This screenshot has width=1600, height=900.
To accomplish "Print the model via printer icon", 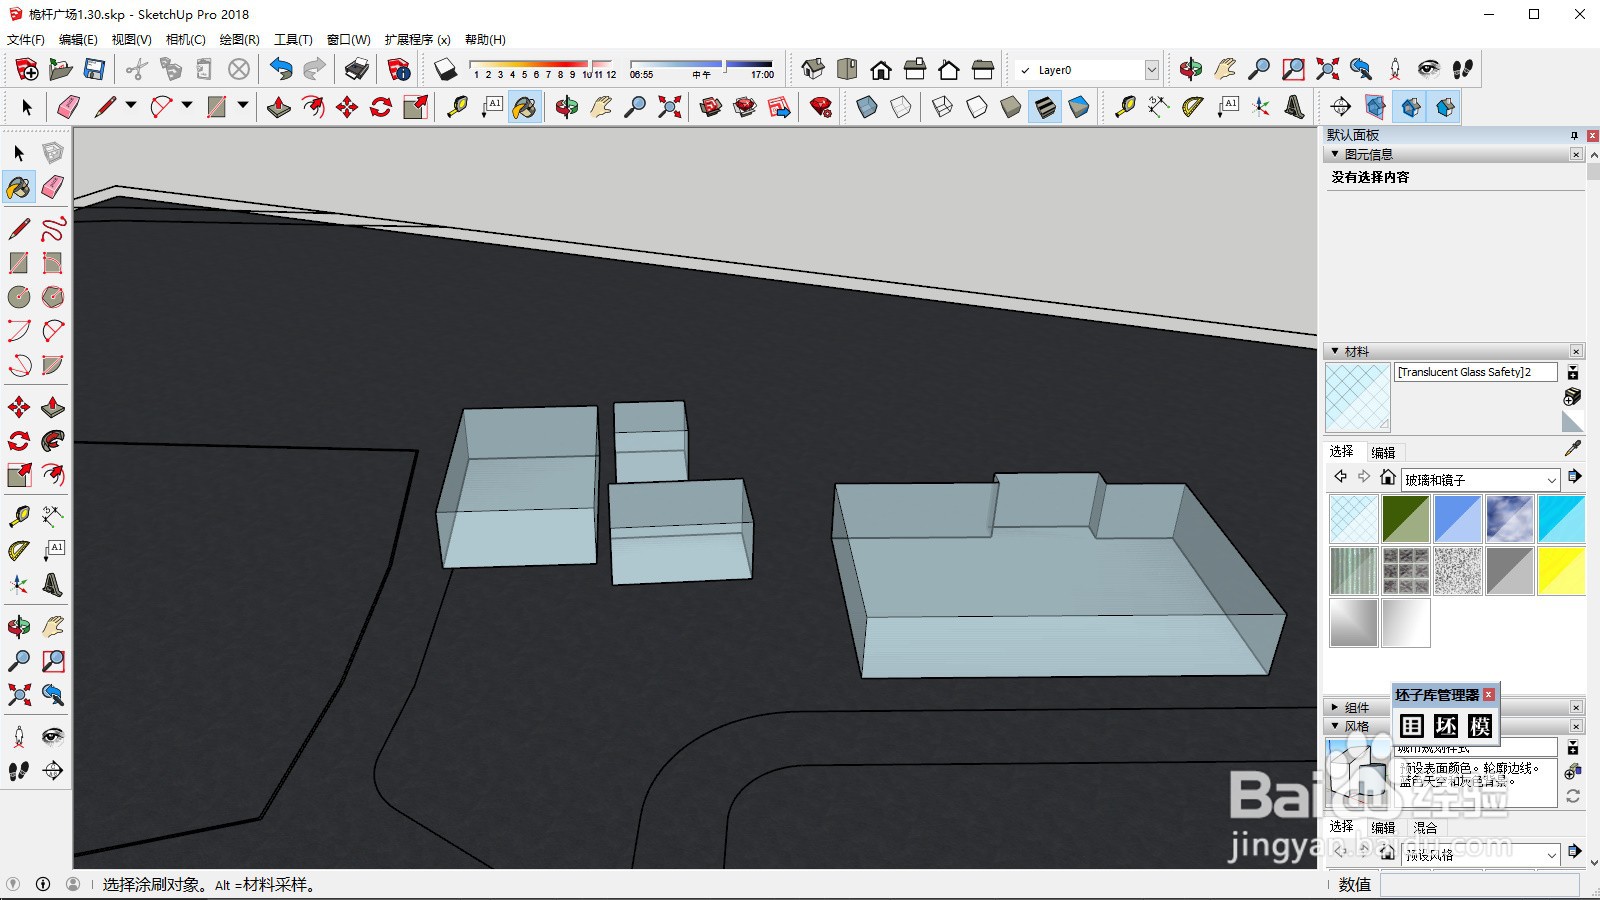I will 356,69.
